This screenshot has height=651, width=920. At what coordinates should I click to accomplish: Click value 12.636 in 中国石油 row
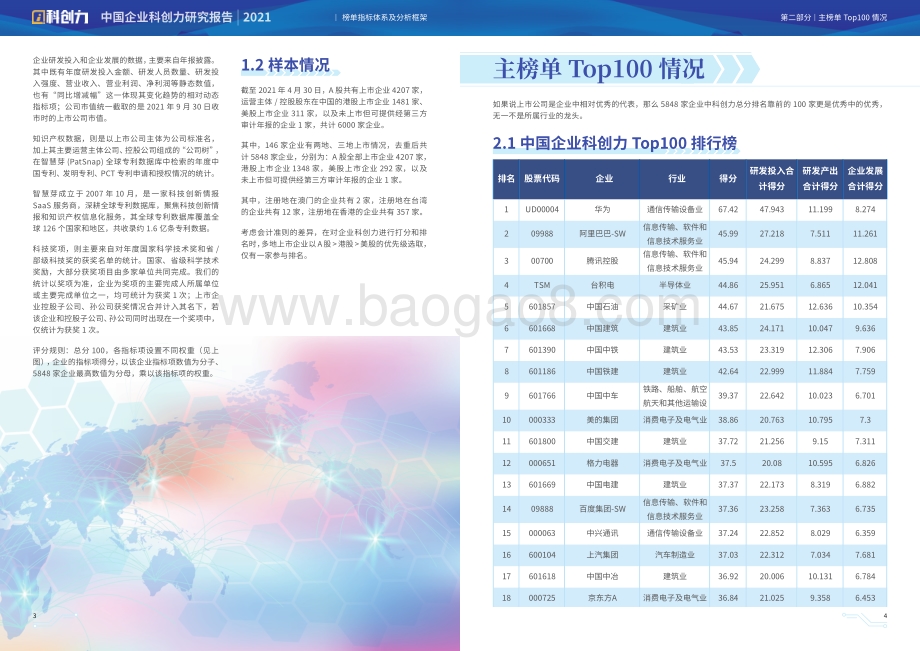820,307
